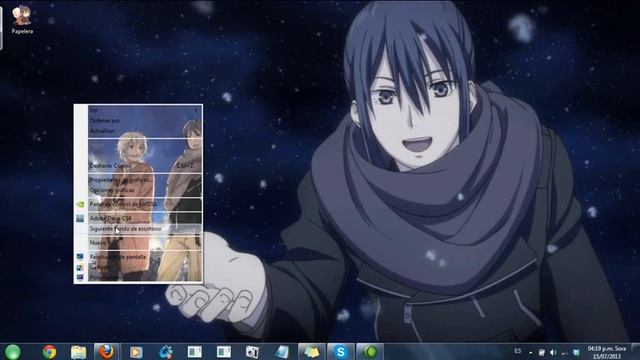Open the Action Center tray flag icon

[541, 352]
